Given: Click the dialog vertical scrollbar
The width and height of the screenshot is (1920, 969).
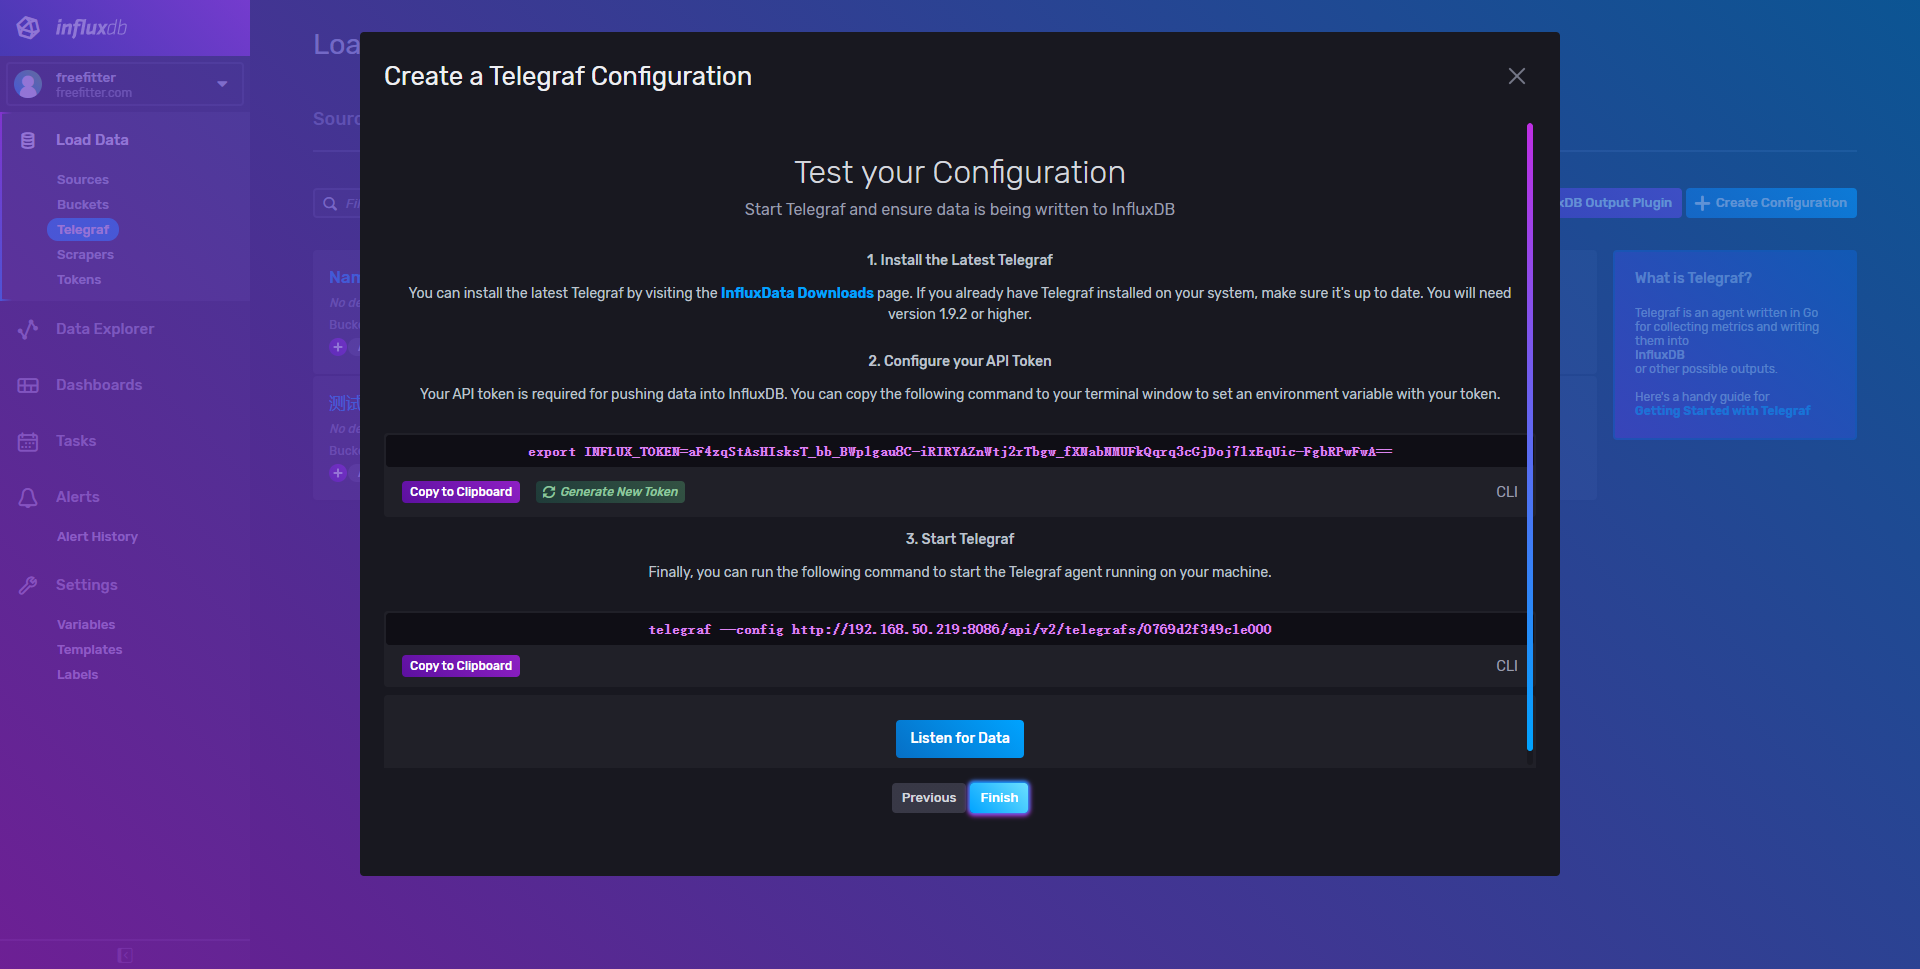Looking at the screenshot, I should tap(1530, 437).
